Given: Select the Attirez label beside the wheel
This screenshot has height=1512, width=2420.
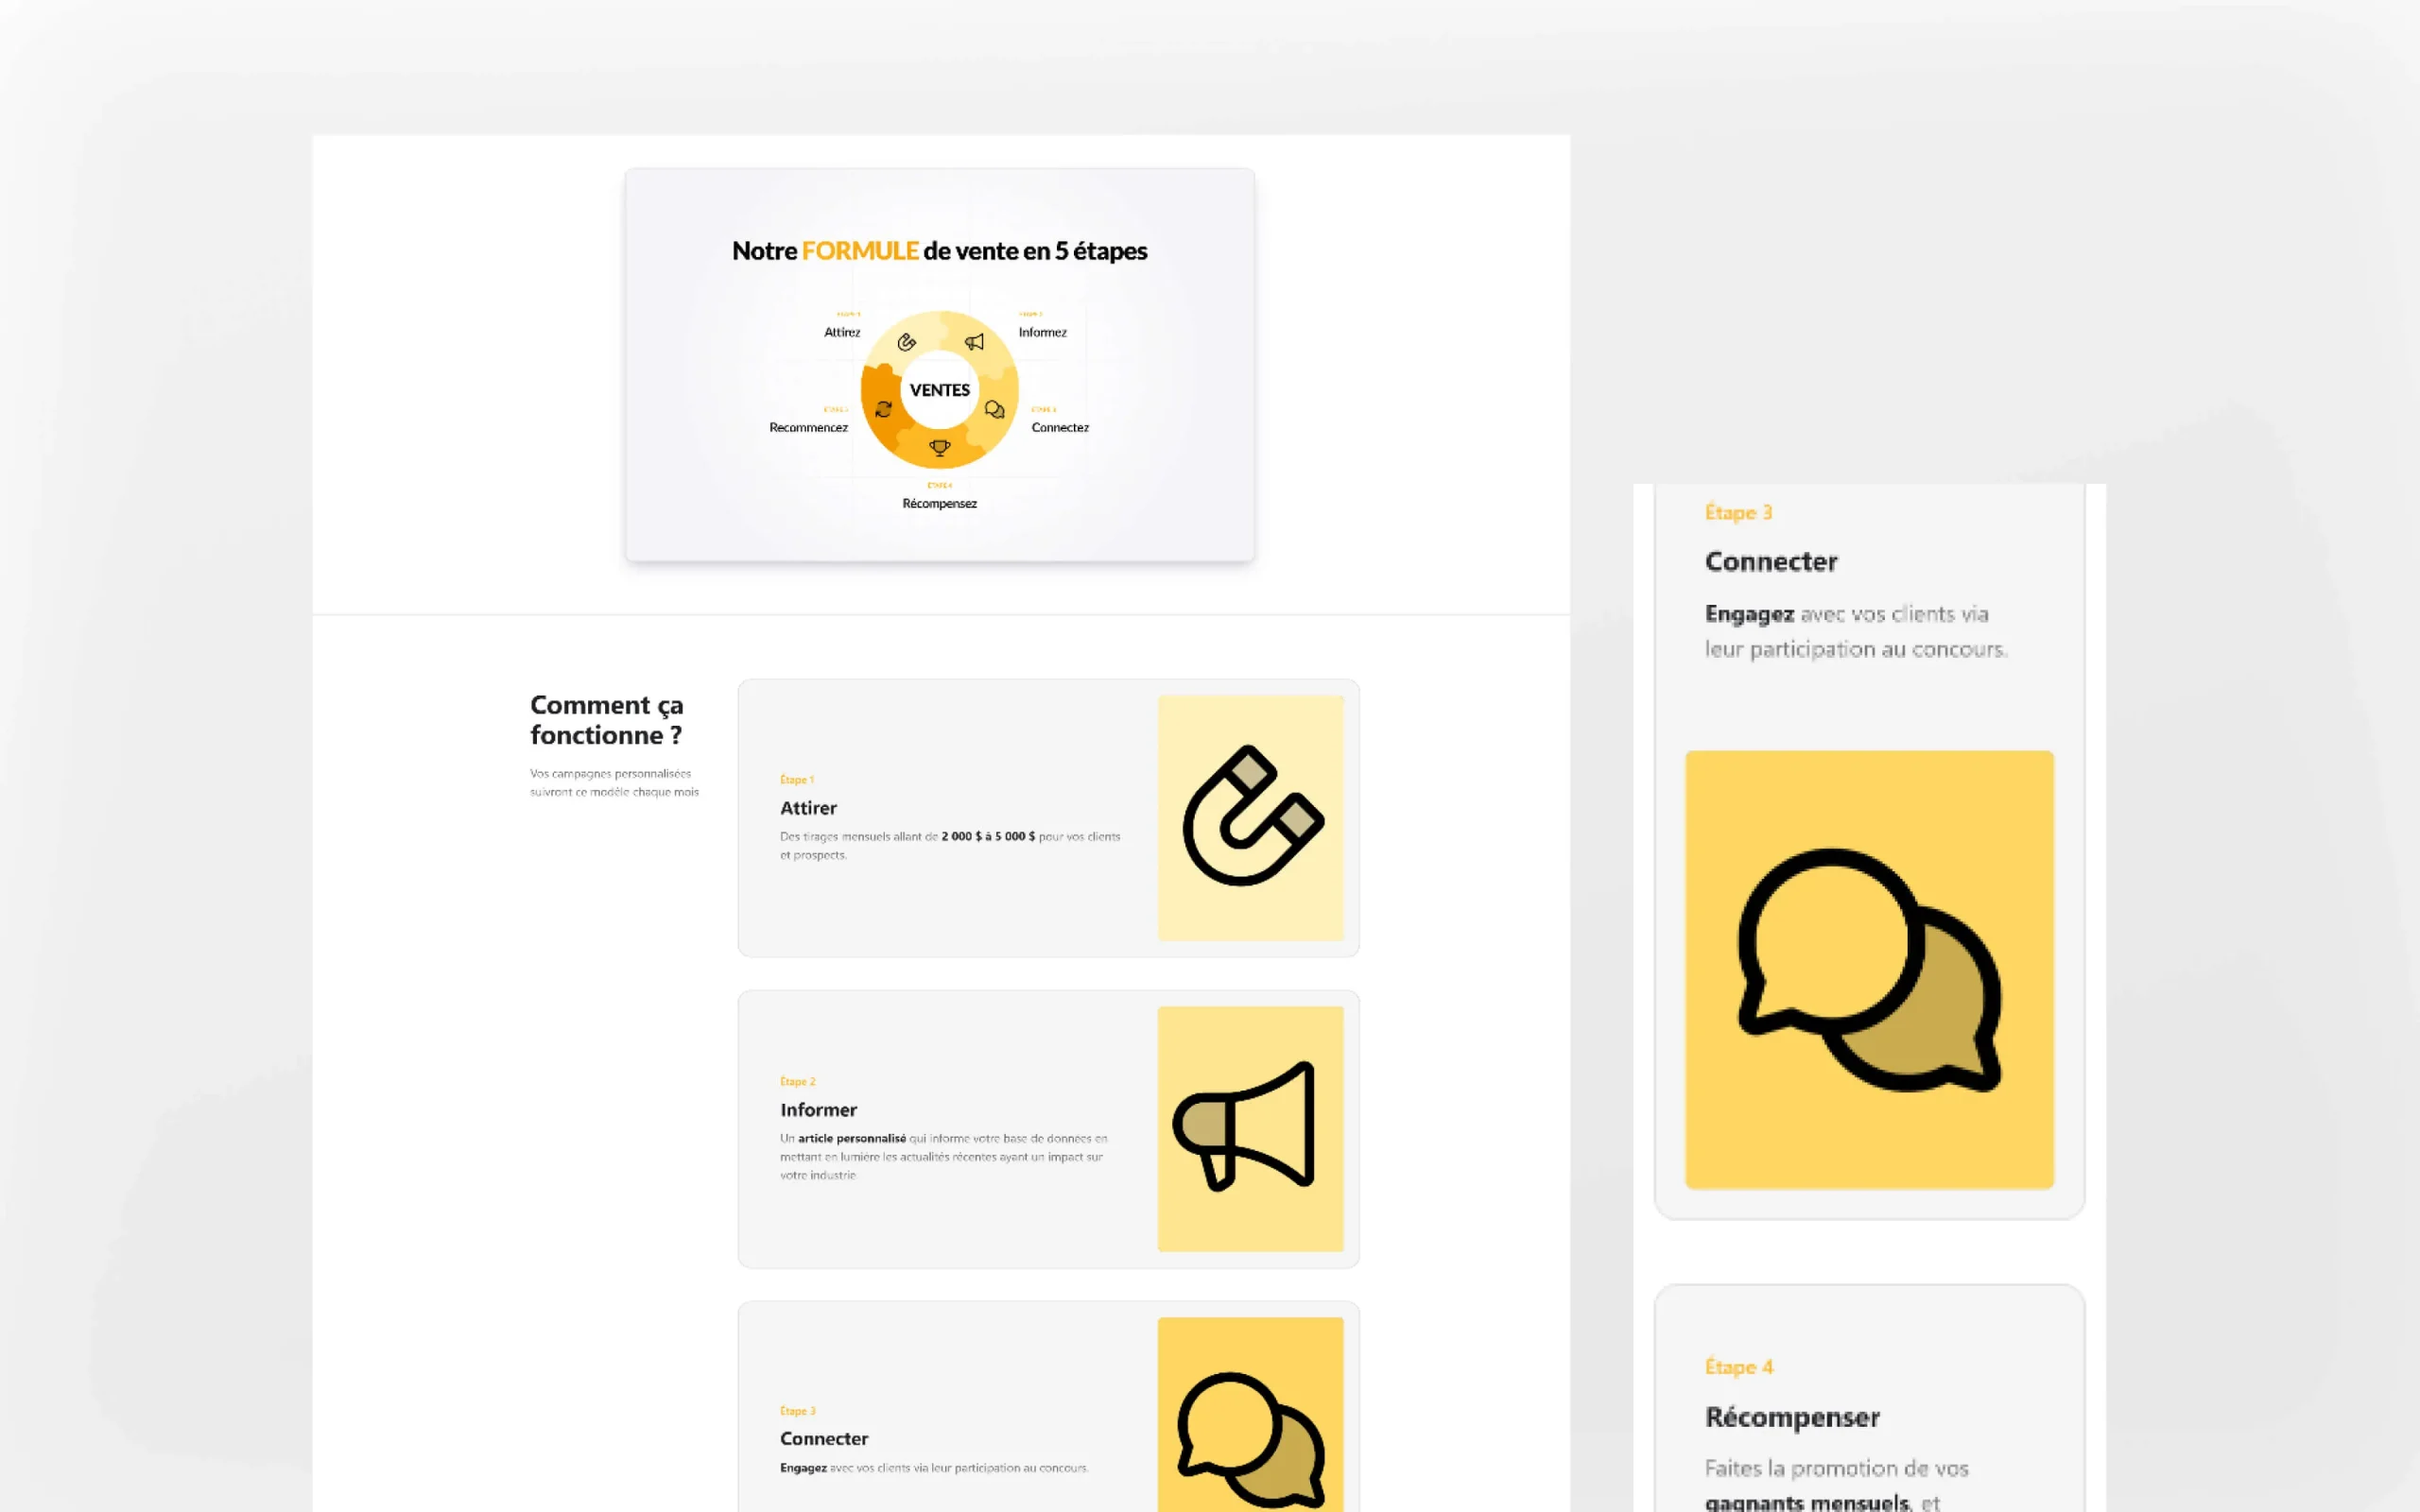Looking at the screenshot, I should click(842, 332).
